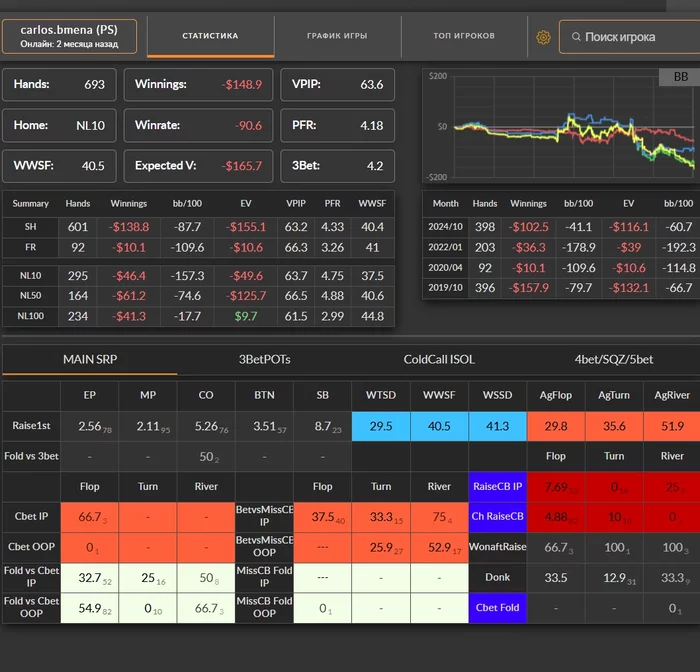Click the SH row in Summary table
Screen dimensions: 700x672
point(30,227)
